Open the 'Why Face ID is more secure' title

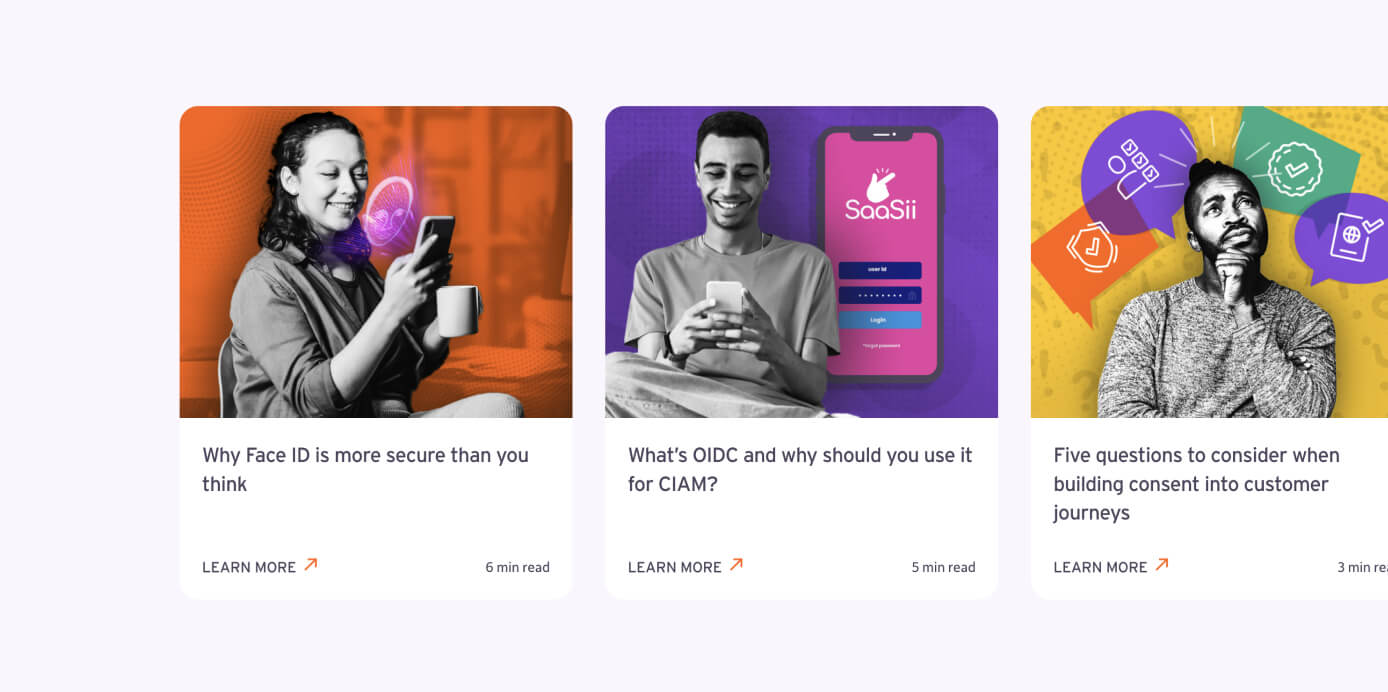(365, 469)
